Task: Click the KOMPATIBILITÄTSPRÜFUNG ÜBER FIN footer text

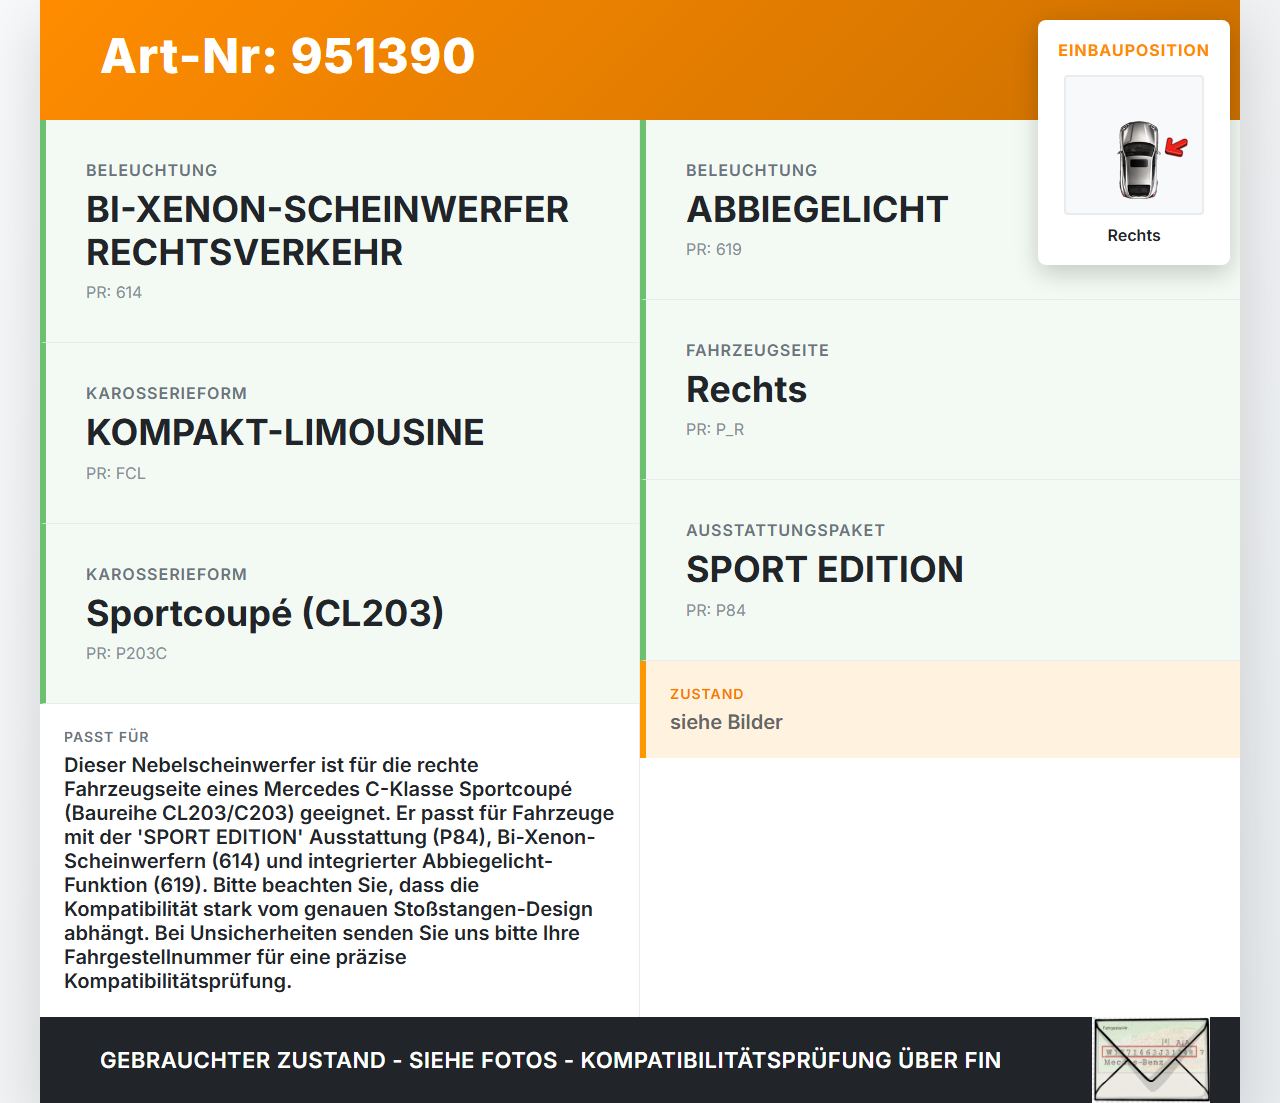Action: pos(791,1060)
